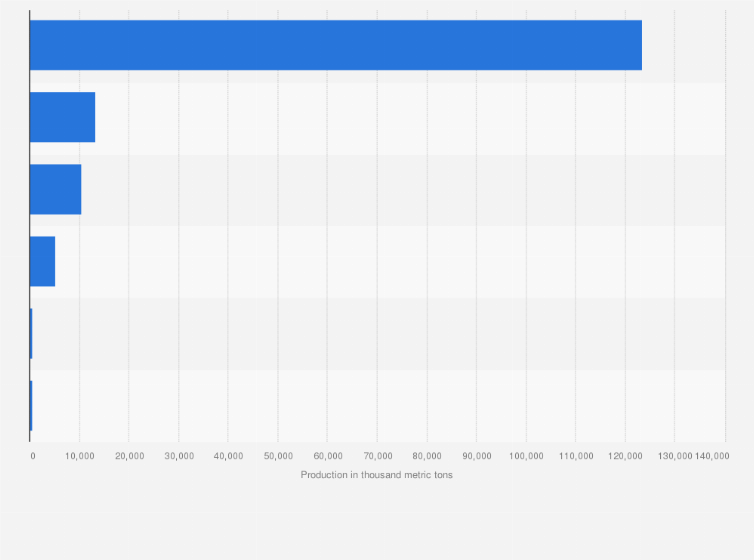This screenshot has width=754, height=560.
Task: Click the '80,000' axis label
Action: coord(427,456)
